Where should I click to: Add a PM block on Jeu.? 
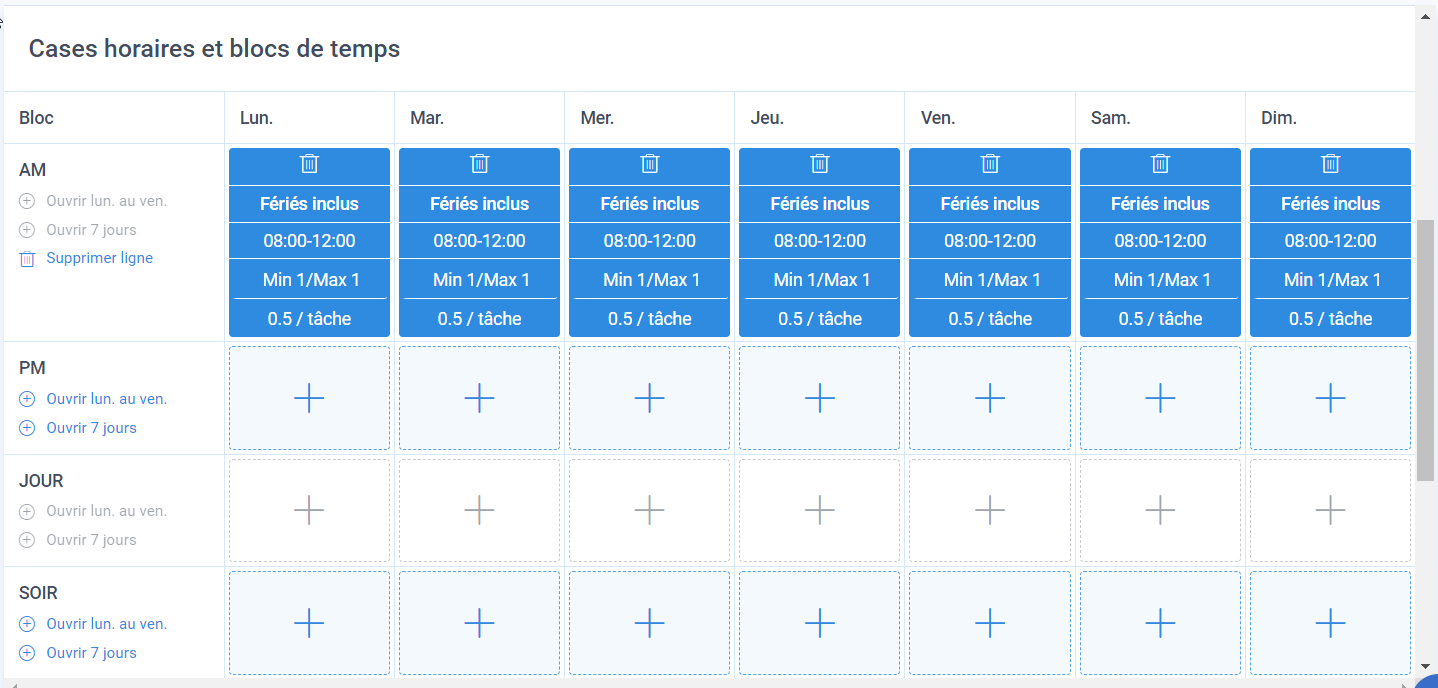(x=820, y=398)
